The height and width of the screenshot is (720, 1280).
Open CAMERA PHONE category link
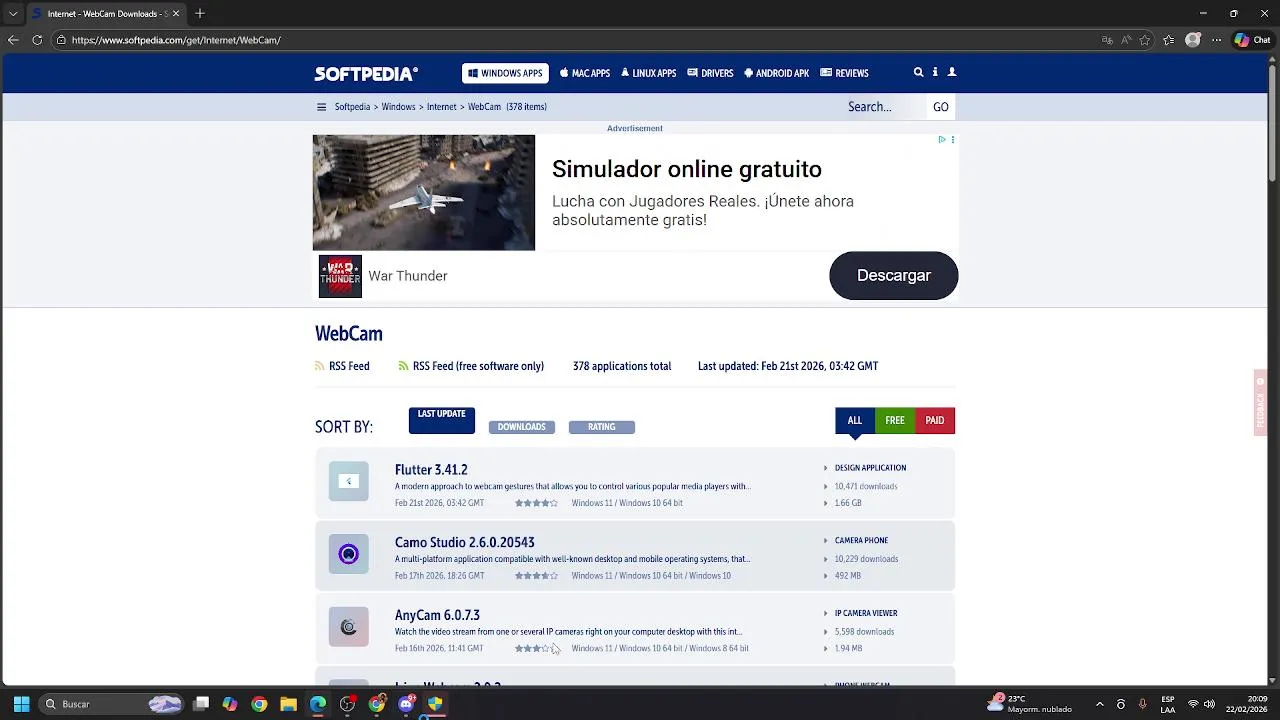pyautogui.click(x=861, y=541)
